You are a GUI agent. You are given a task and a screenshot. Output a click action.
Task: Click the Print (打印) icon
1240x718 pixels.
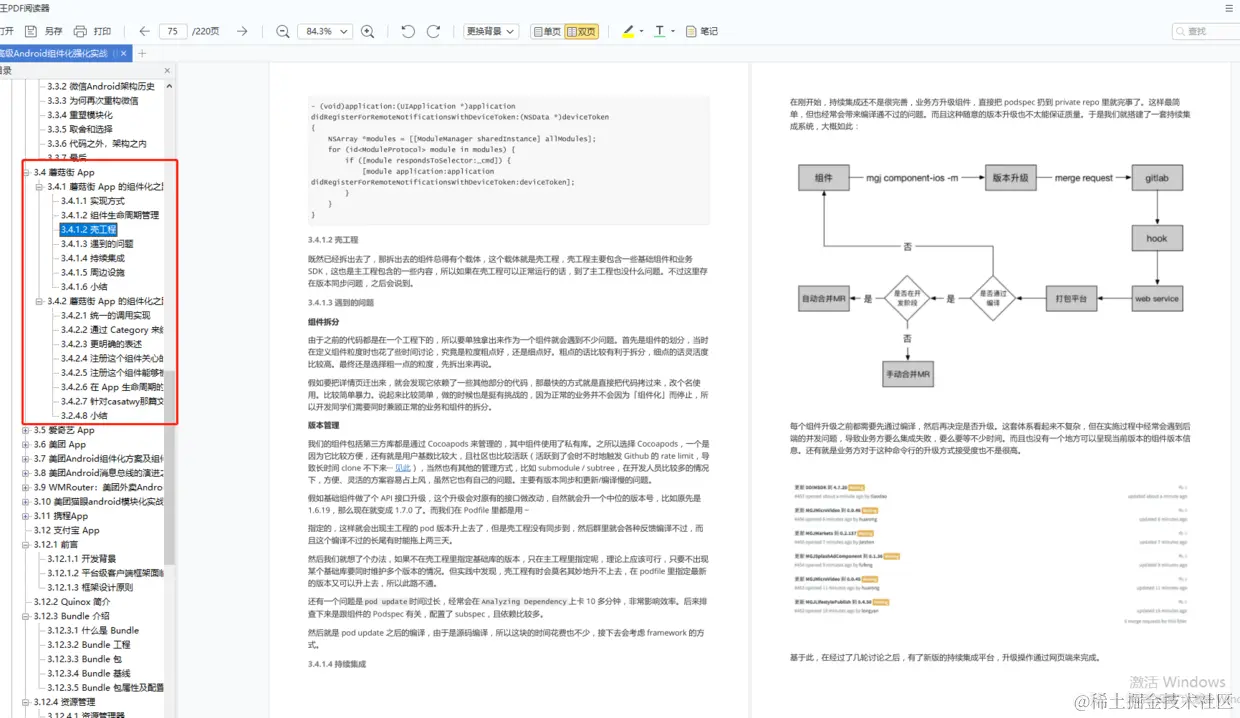coord(80,31)
